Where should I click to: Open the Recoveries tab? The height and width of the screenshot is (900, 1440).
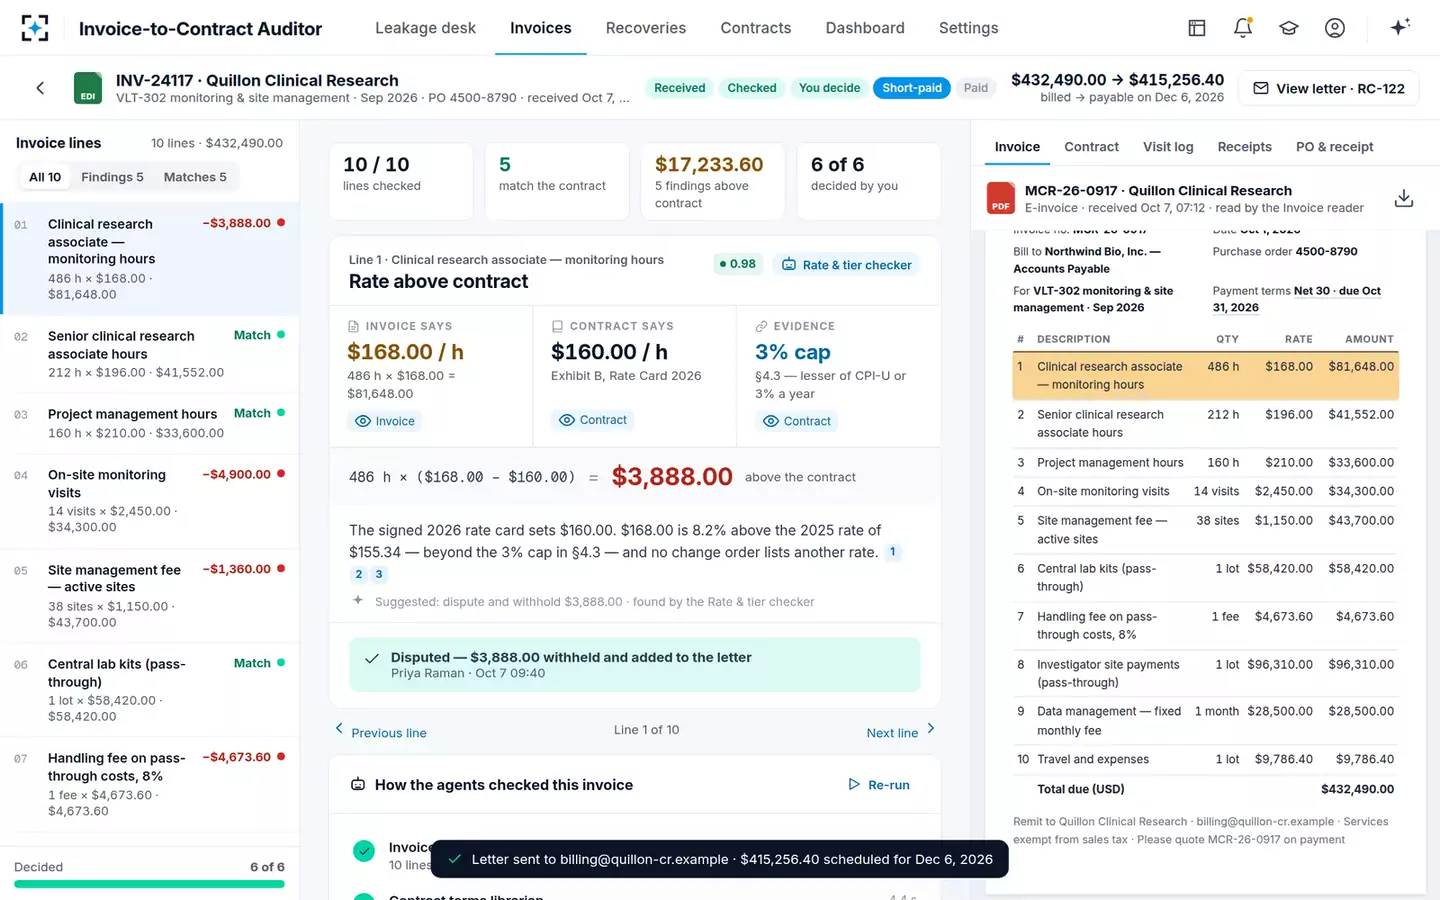(x=646, y=28)
